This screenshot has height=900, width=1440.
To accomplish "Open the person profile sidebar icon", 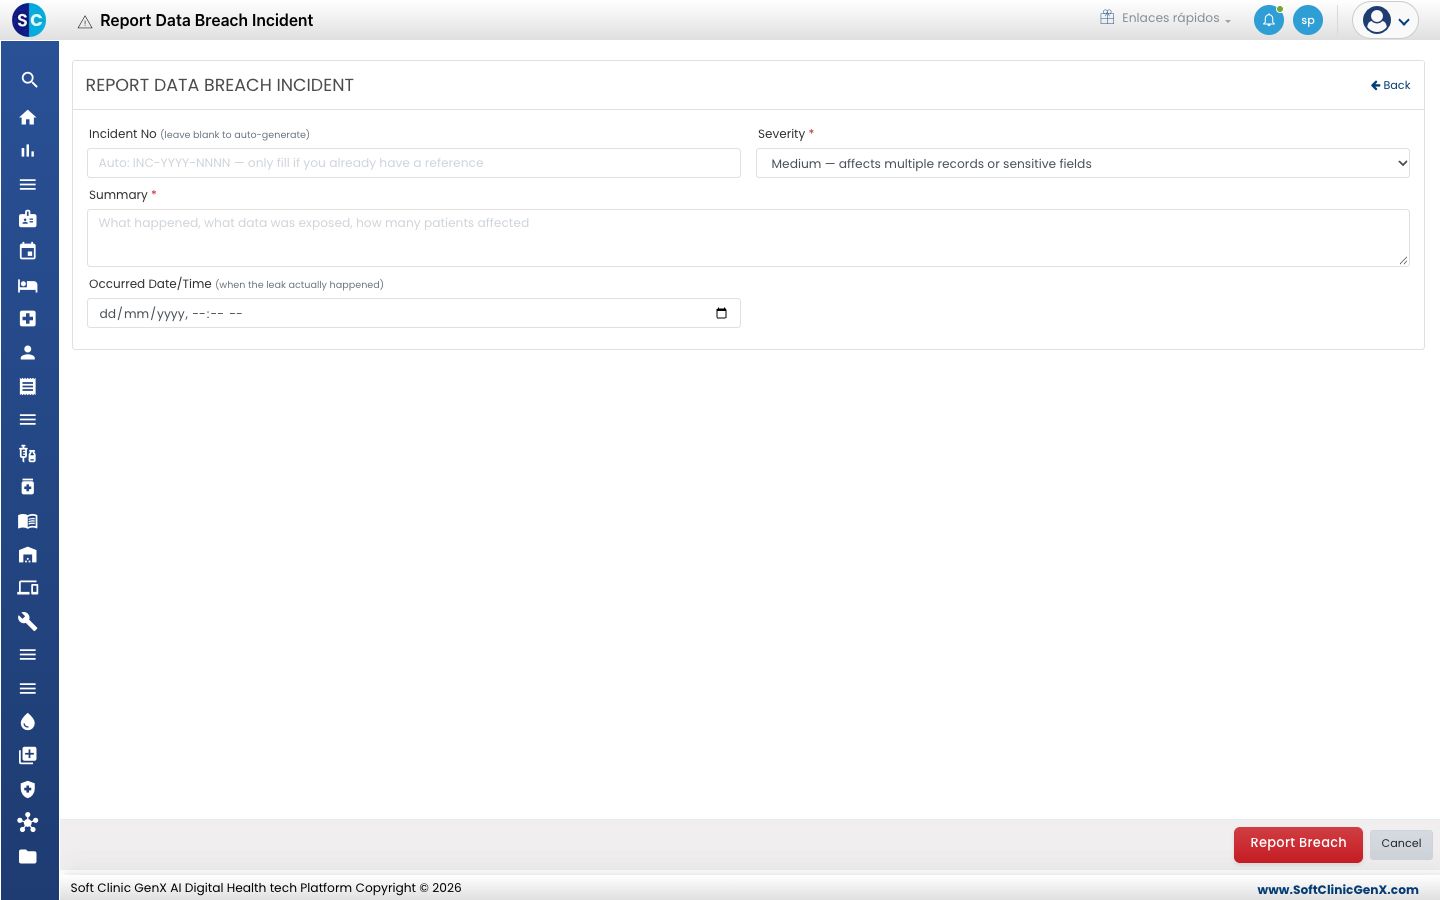I will pyautogui.click(x=28, y=353).
